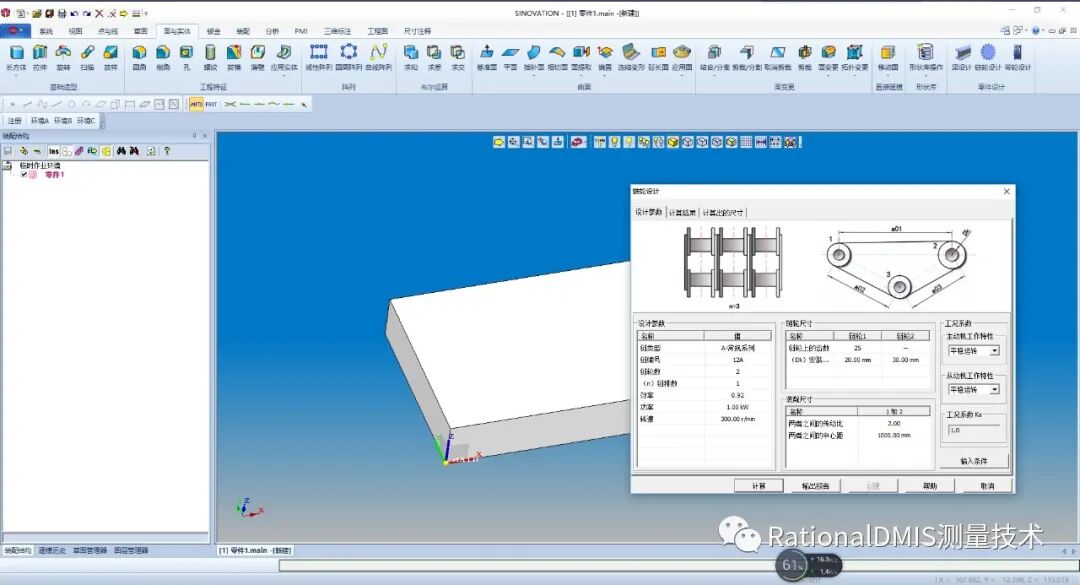The image size is (1080, 585).
Task: Create a 基准面 datum plane
Action: tap(487, 57)
